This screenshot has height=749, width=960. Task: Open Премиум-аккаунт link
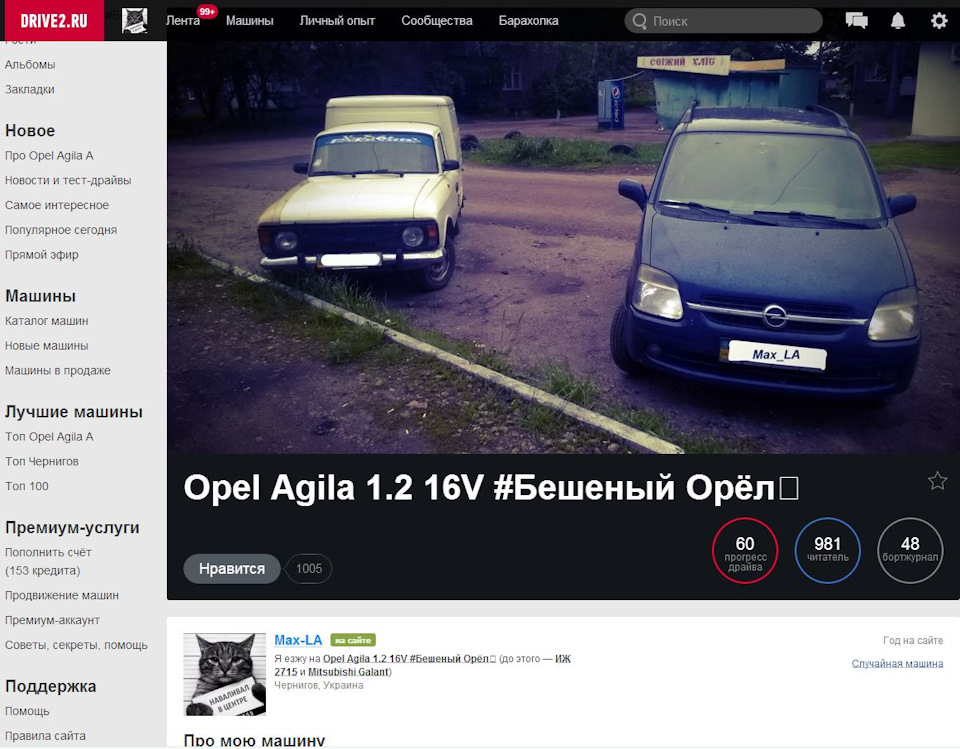point(52,620)
